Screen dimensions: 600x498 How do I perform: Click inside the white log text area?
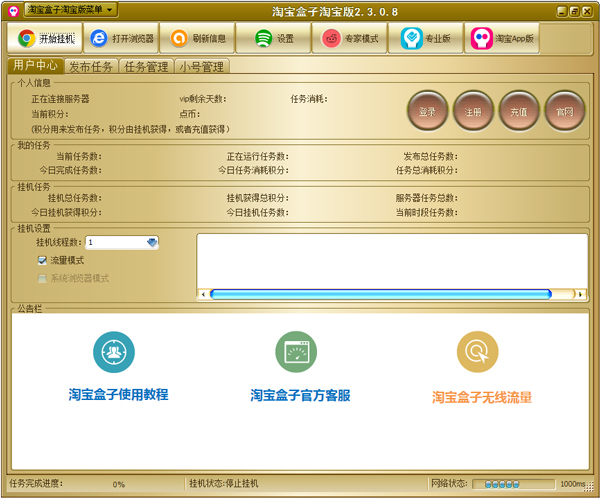392,261
